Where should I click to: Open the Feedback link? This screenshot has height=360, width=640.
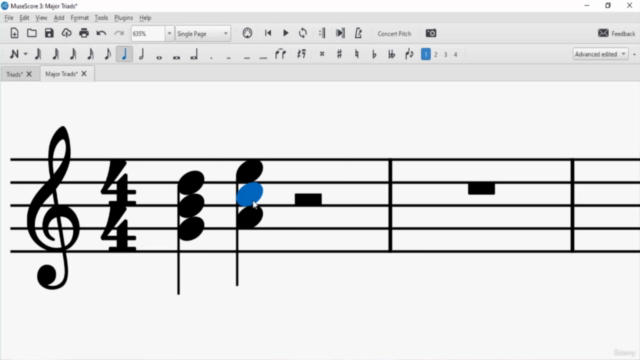[617, 33]
